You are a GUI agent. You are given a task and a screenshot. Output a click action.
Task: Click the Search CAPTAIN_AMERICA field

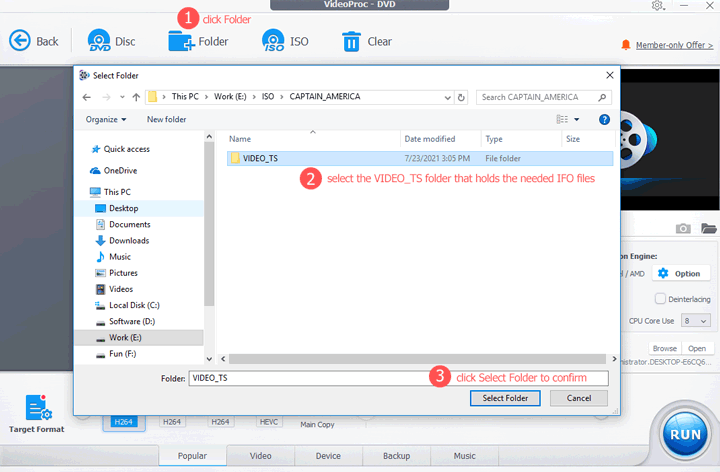point(544,97)
